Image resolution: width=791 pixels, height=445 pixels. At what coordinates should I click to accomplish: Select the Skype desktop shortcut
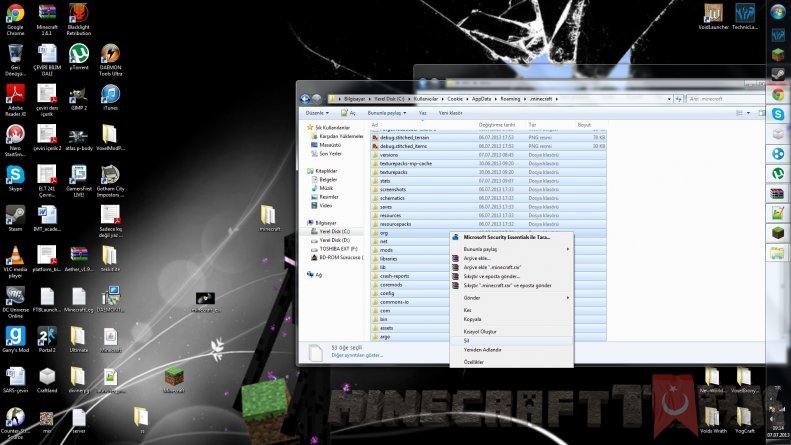[15, 178]
